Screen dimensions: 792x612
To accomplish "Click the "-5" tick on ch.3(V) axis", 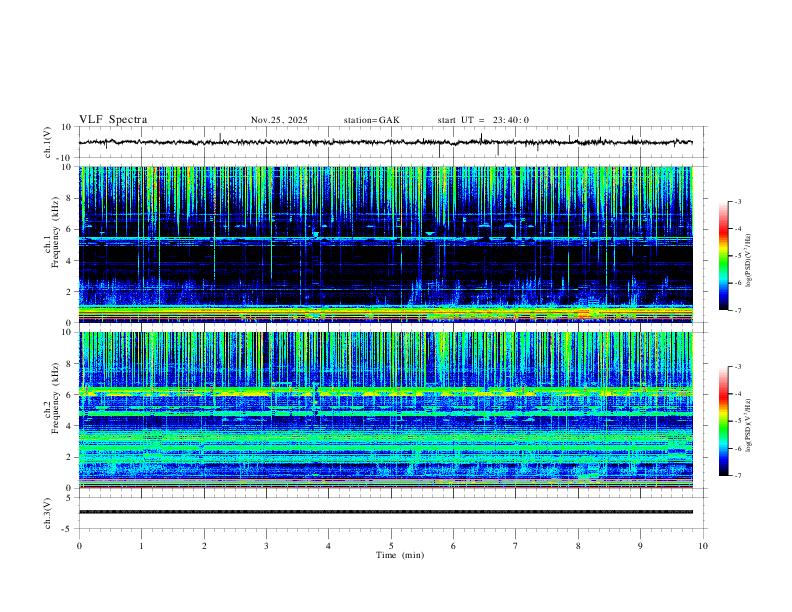I will [x=67, y=529].
